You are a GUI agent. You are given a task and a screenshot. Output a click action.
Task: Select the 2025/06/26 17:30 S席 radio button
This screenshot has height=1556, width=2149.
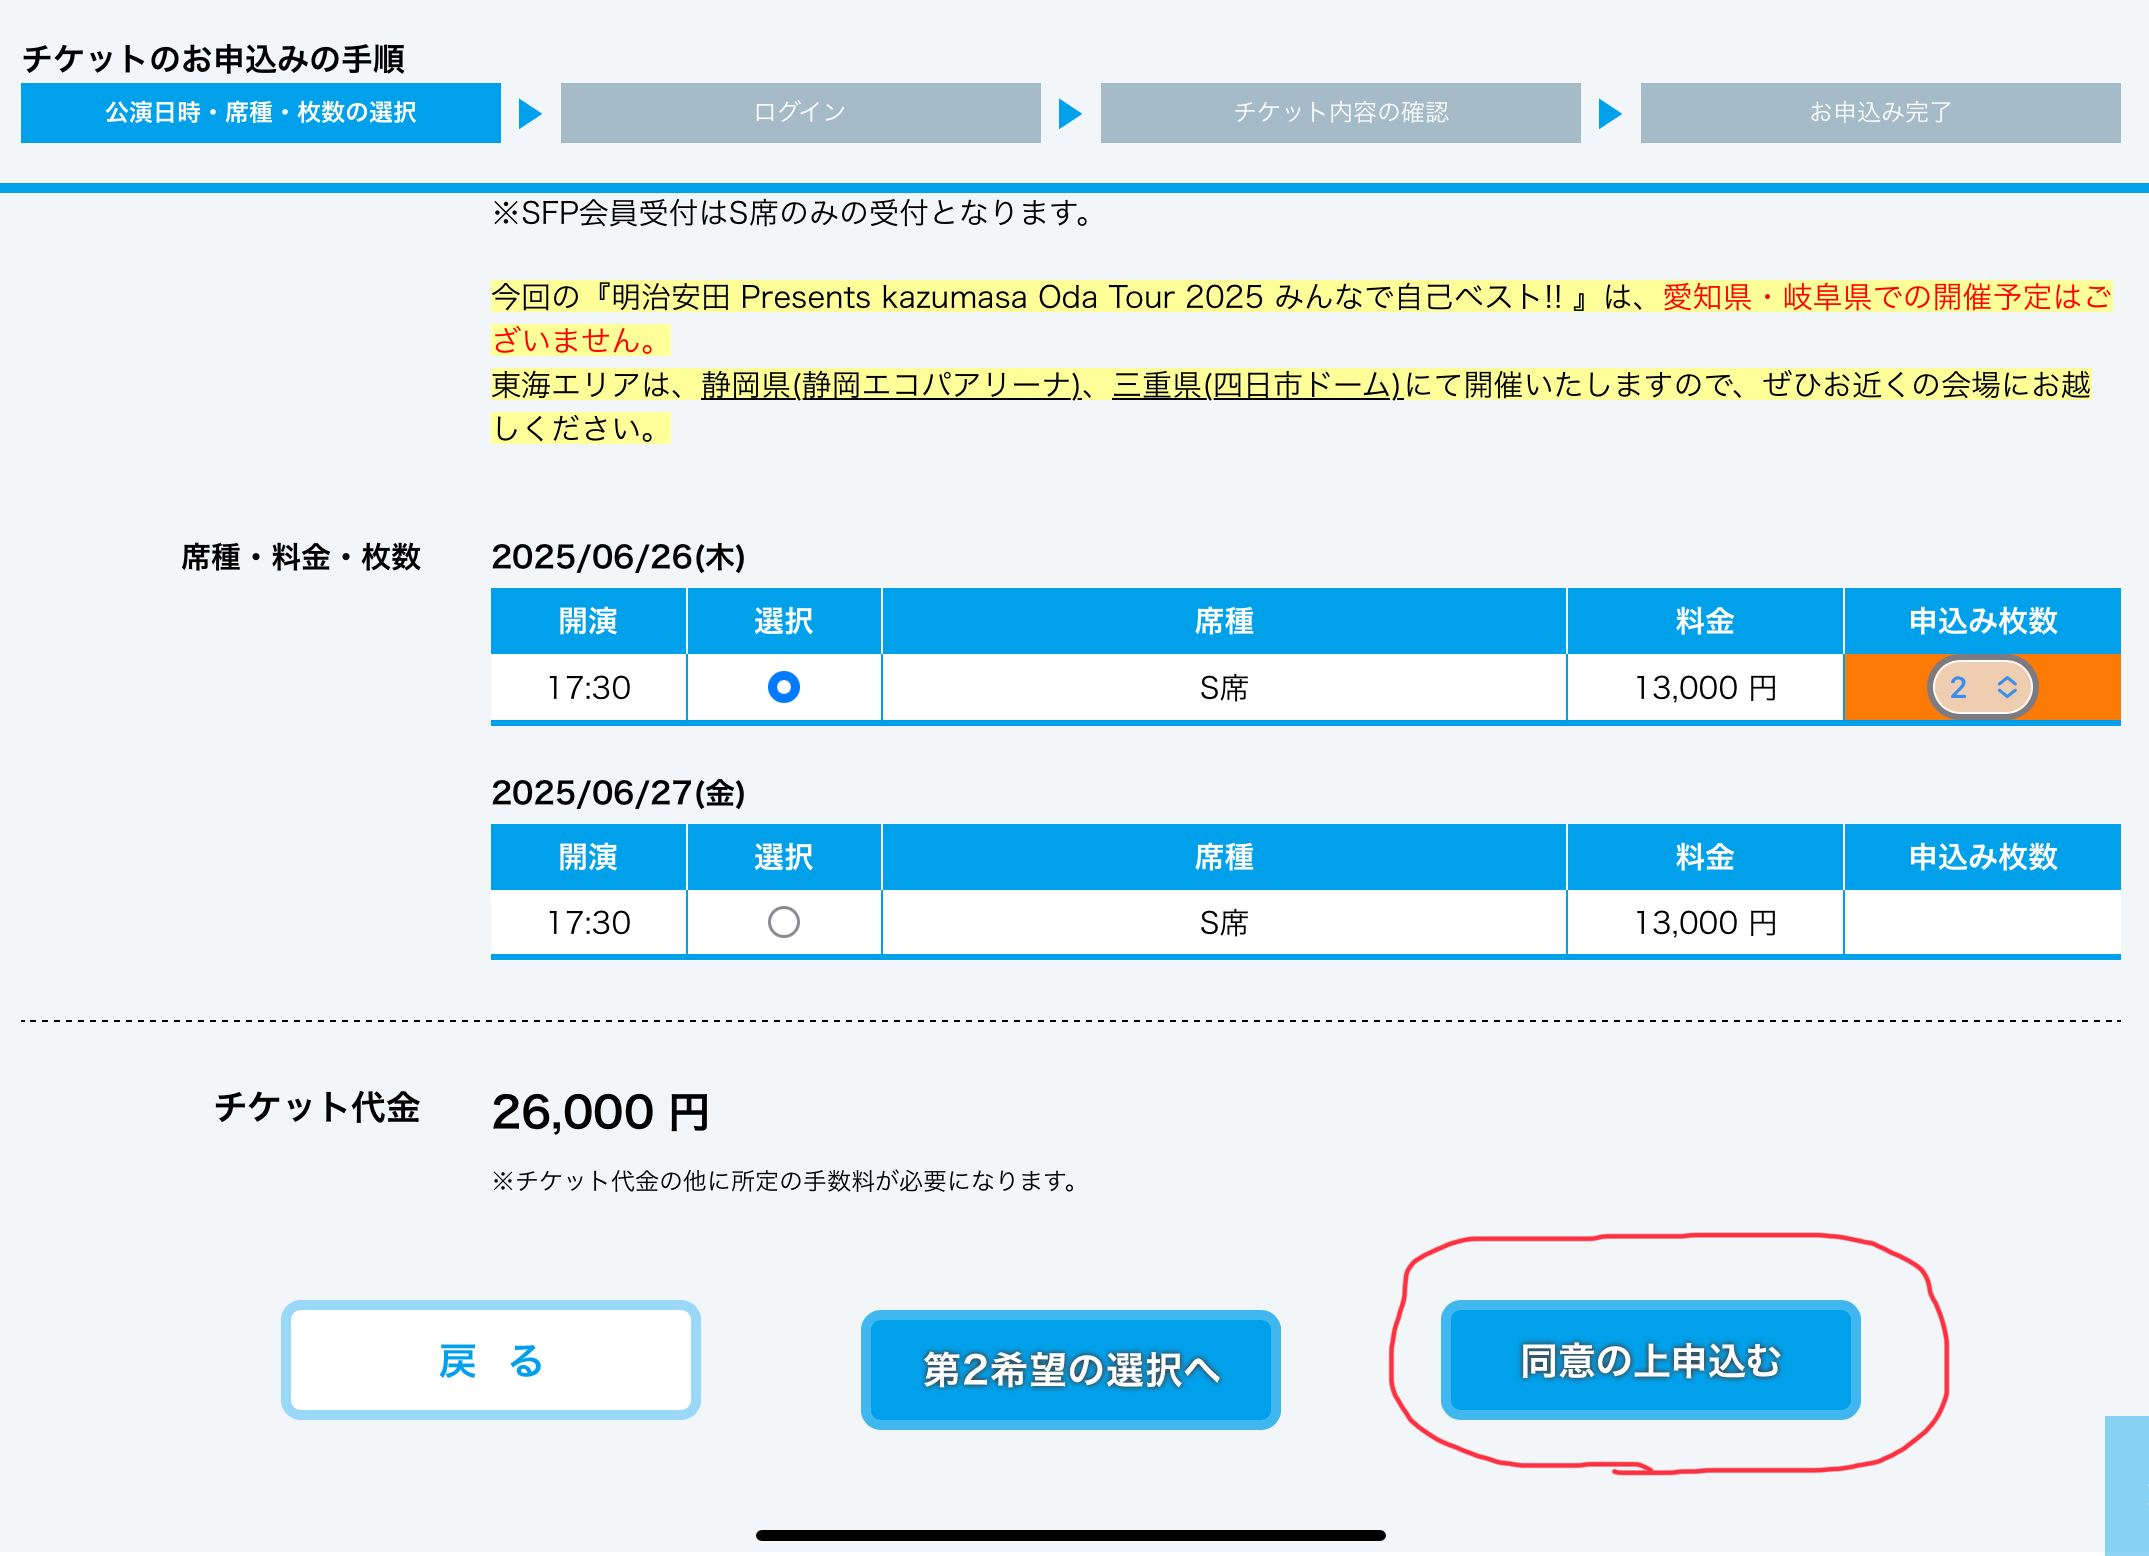(783, 687)
